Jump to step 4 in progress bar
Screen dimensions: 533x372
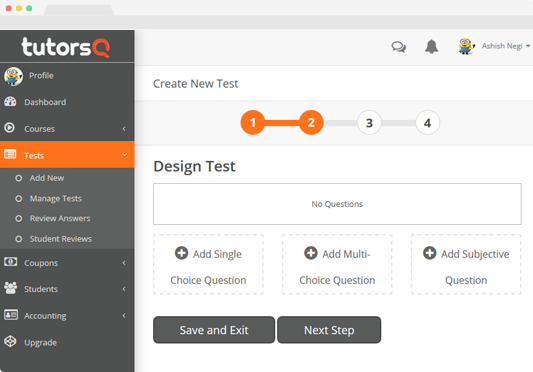(428, 122)
